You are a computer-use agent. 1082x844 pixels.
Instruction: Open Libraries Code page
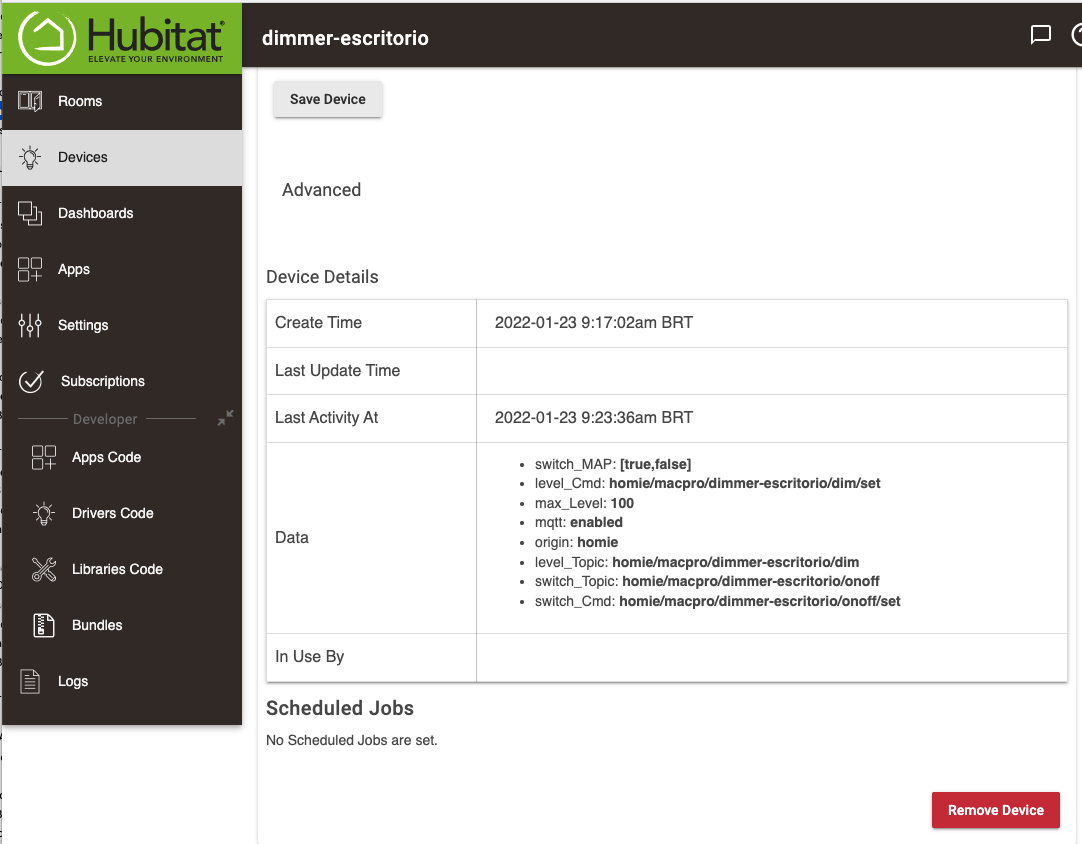point(117,569)
